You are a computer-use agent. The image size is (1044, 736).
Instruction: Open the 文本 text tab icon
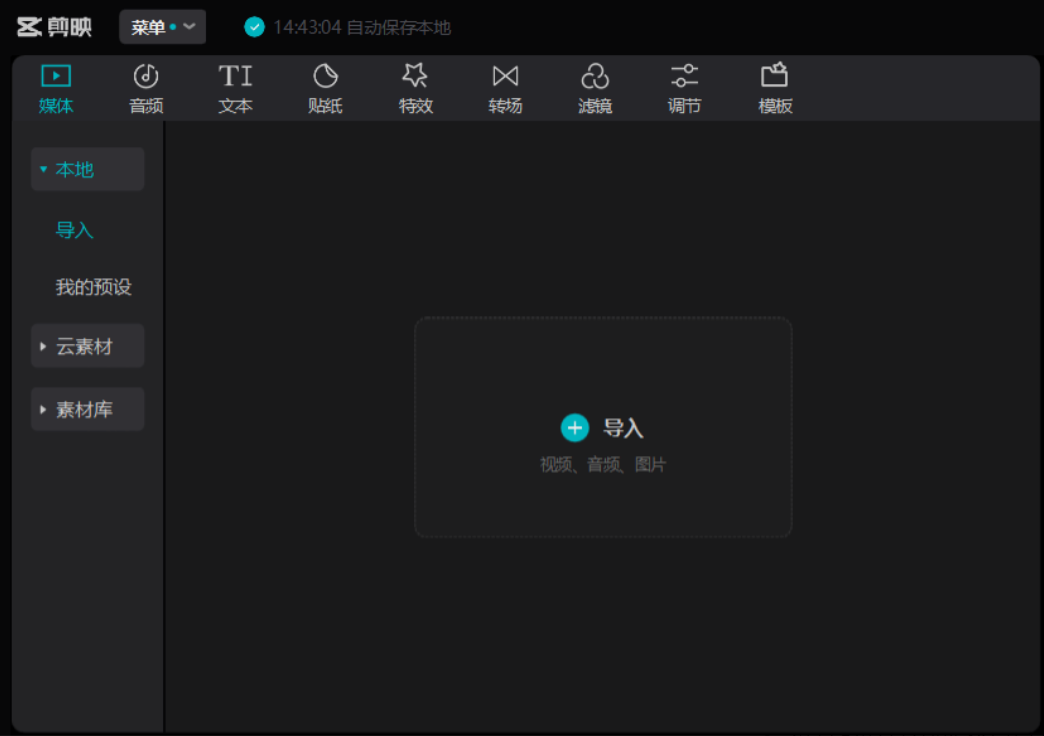236,76
